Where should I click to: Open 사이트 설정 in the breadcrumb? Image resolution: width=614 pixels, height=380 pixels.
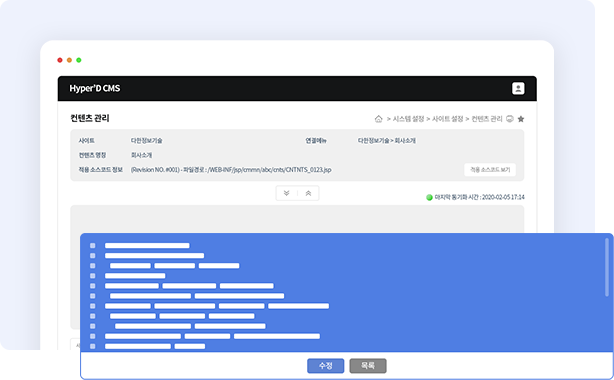tap(447, 119)
